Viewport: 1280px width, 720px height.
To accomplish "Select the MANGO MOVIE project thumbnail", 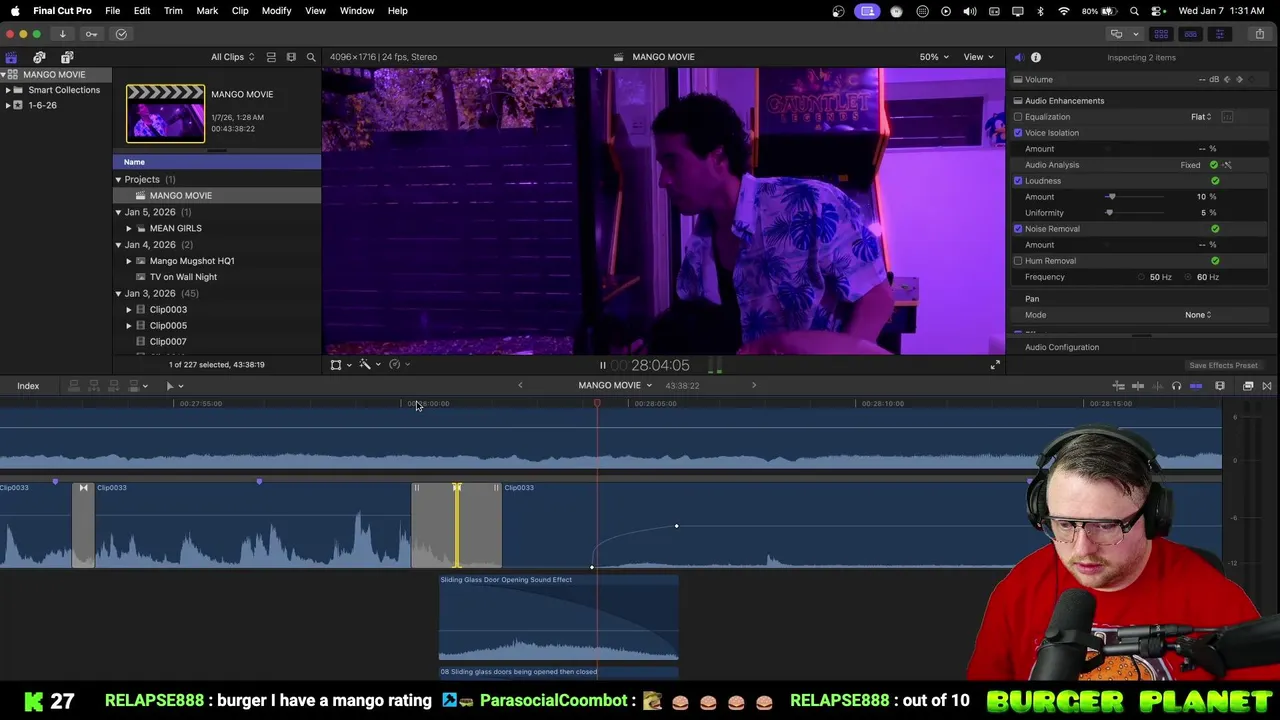I will point(165,113).
